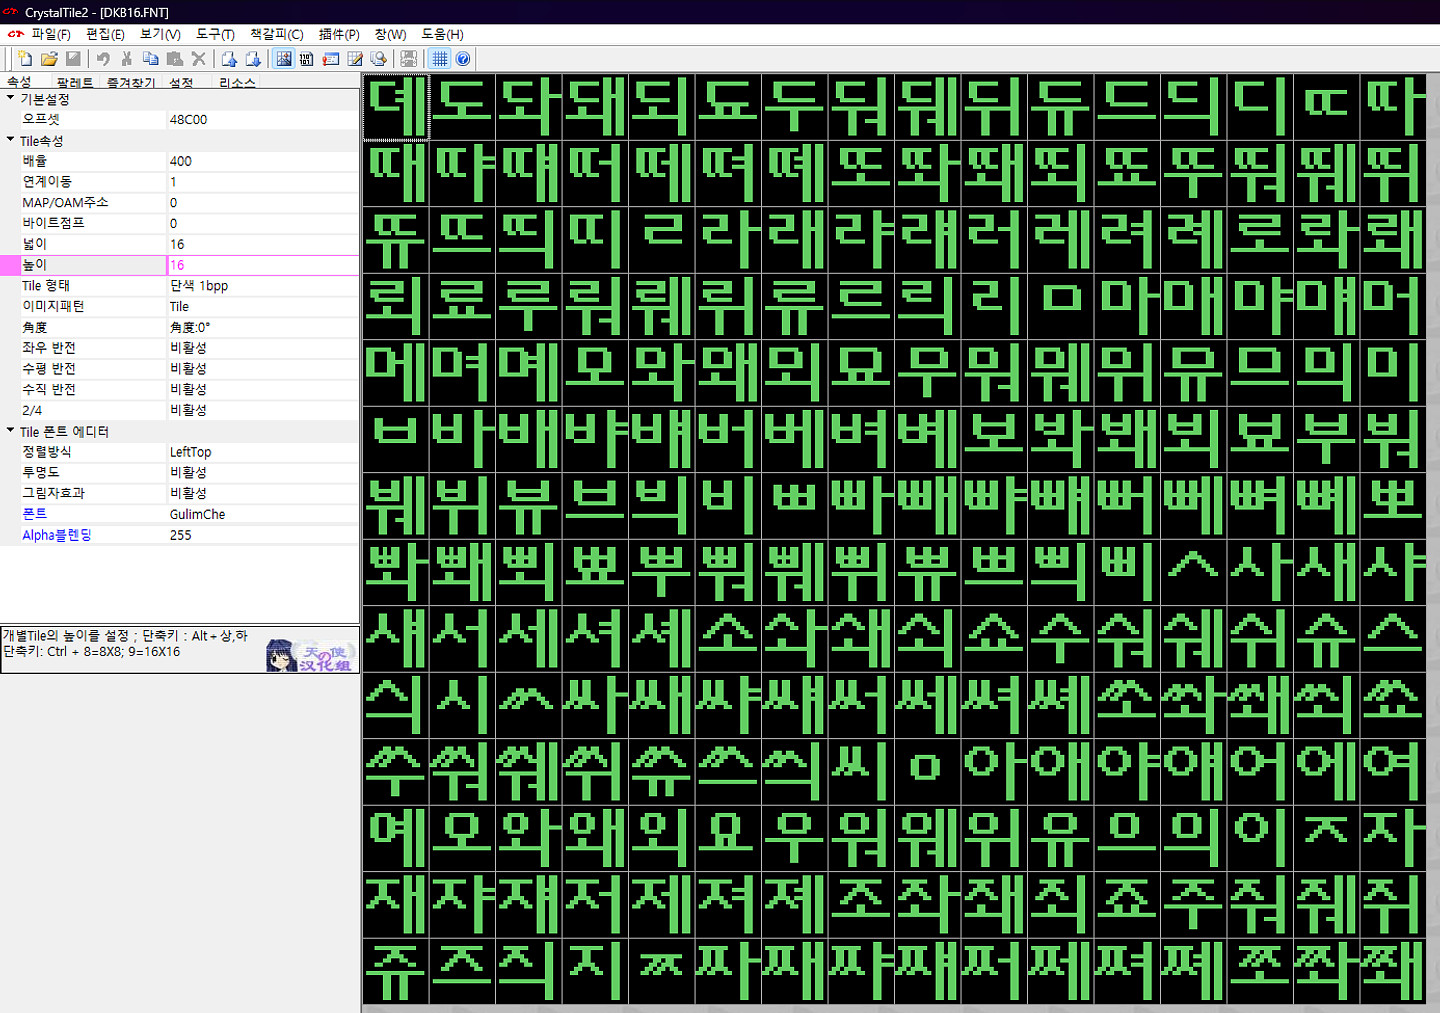Click the open folder toolbar icon
Viewport: 1440px width, 1013px height.
pos(49,59)
